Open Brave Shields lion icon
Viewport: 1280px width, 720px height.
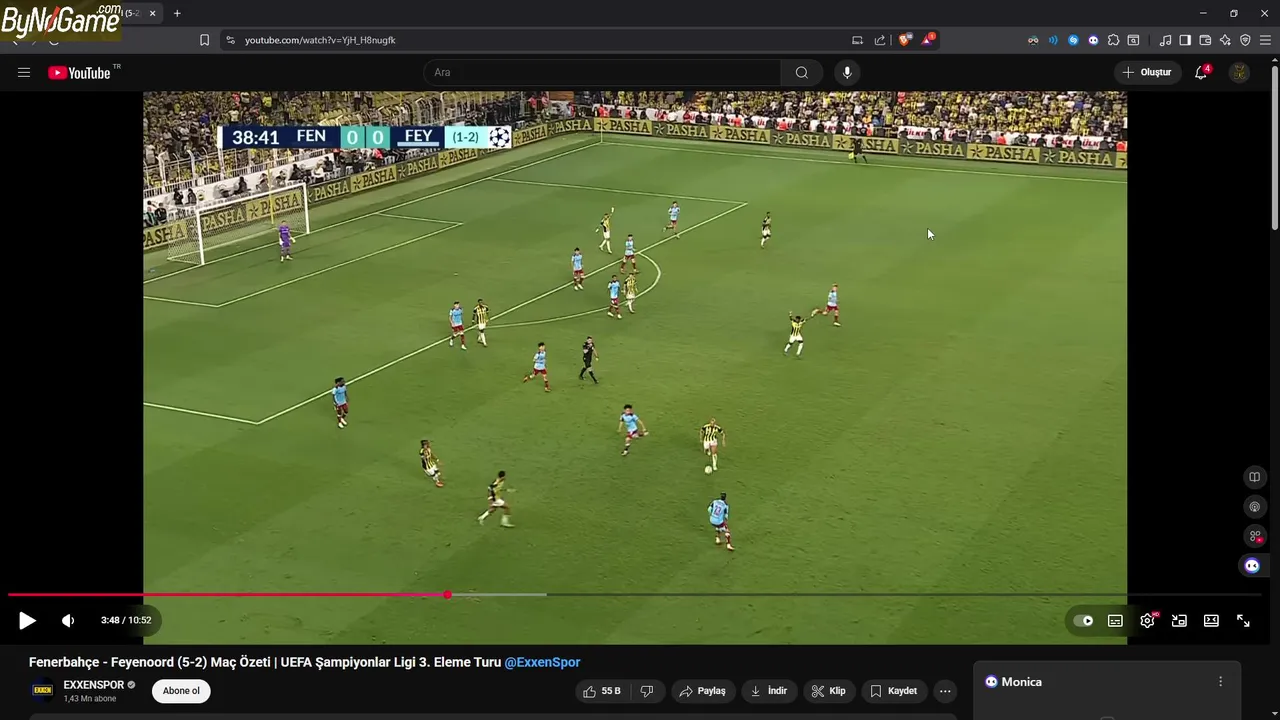[905, 40]
